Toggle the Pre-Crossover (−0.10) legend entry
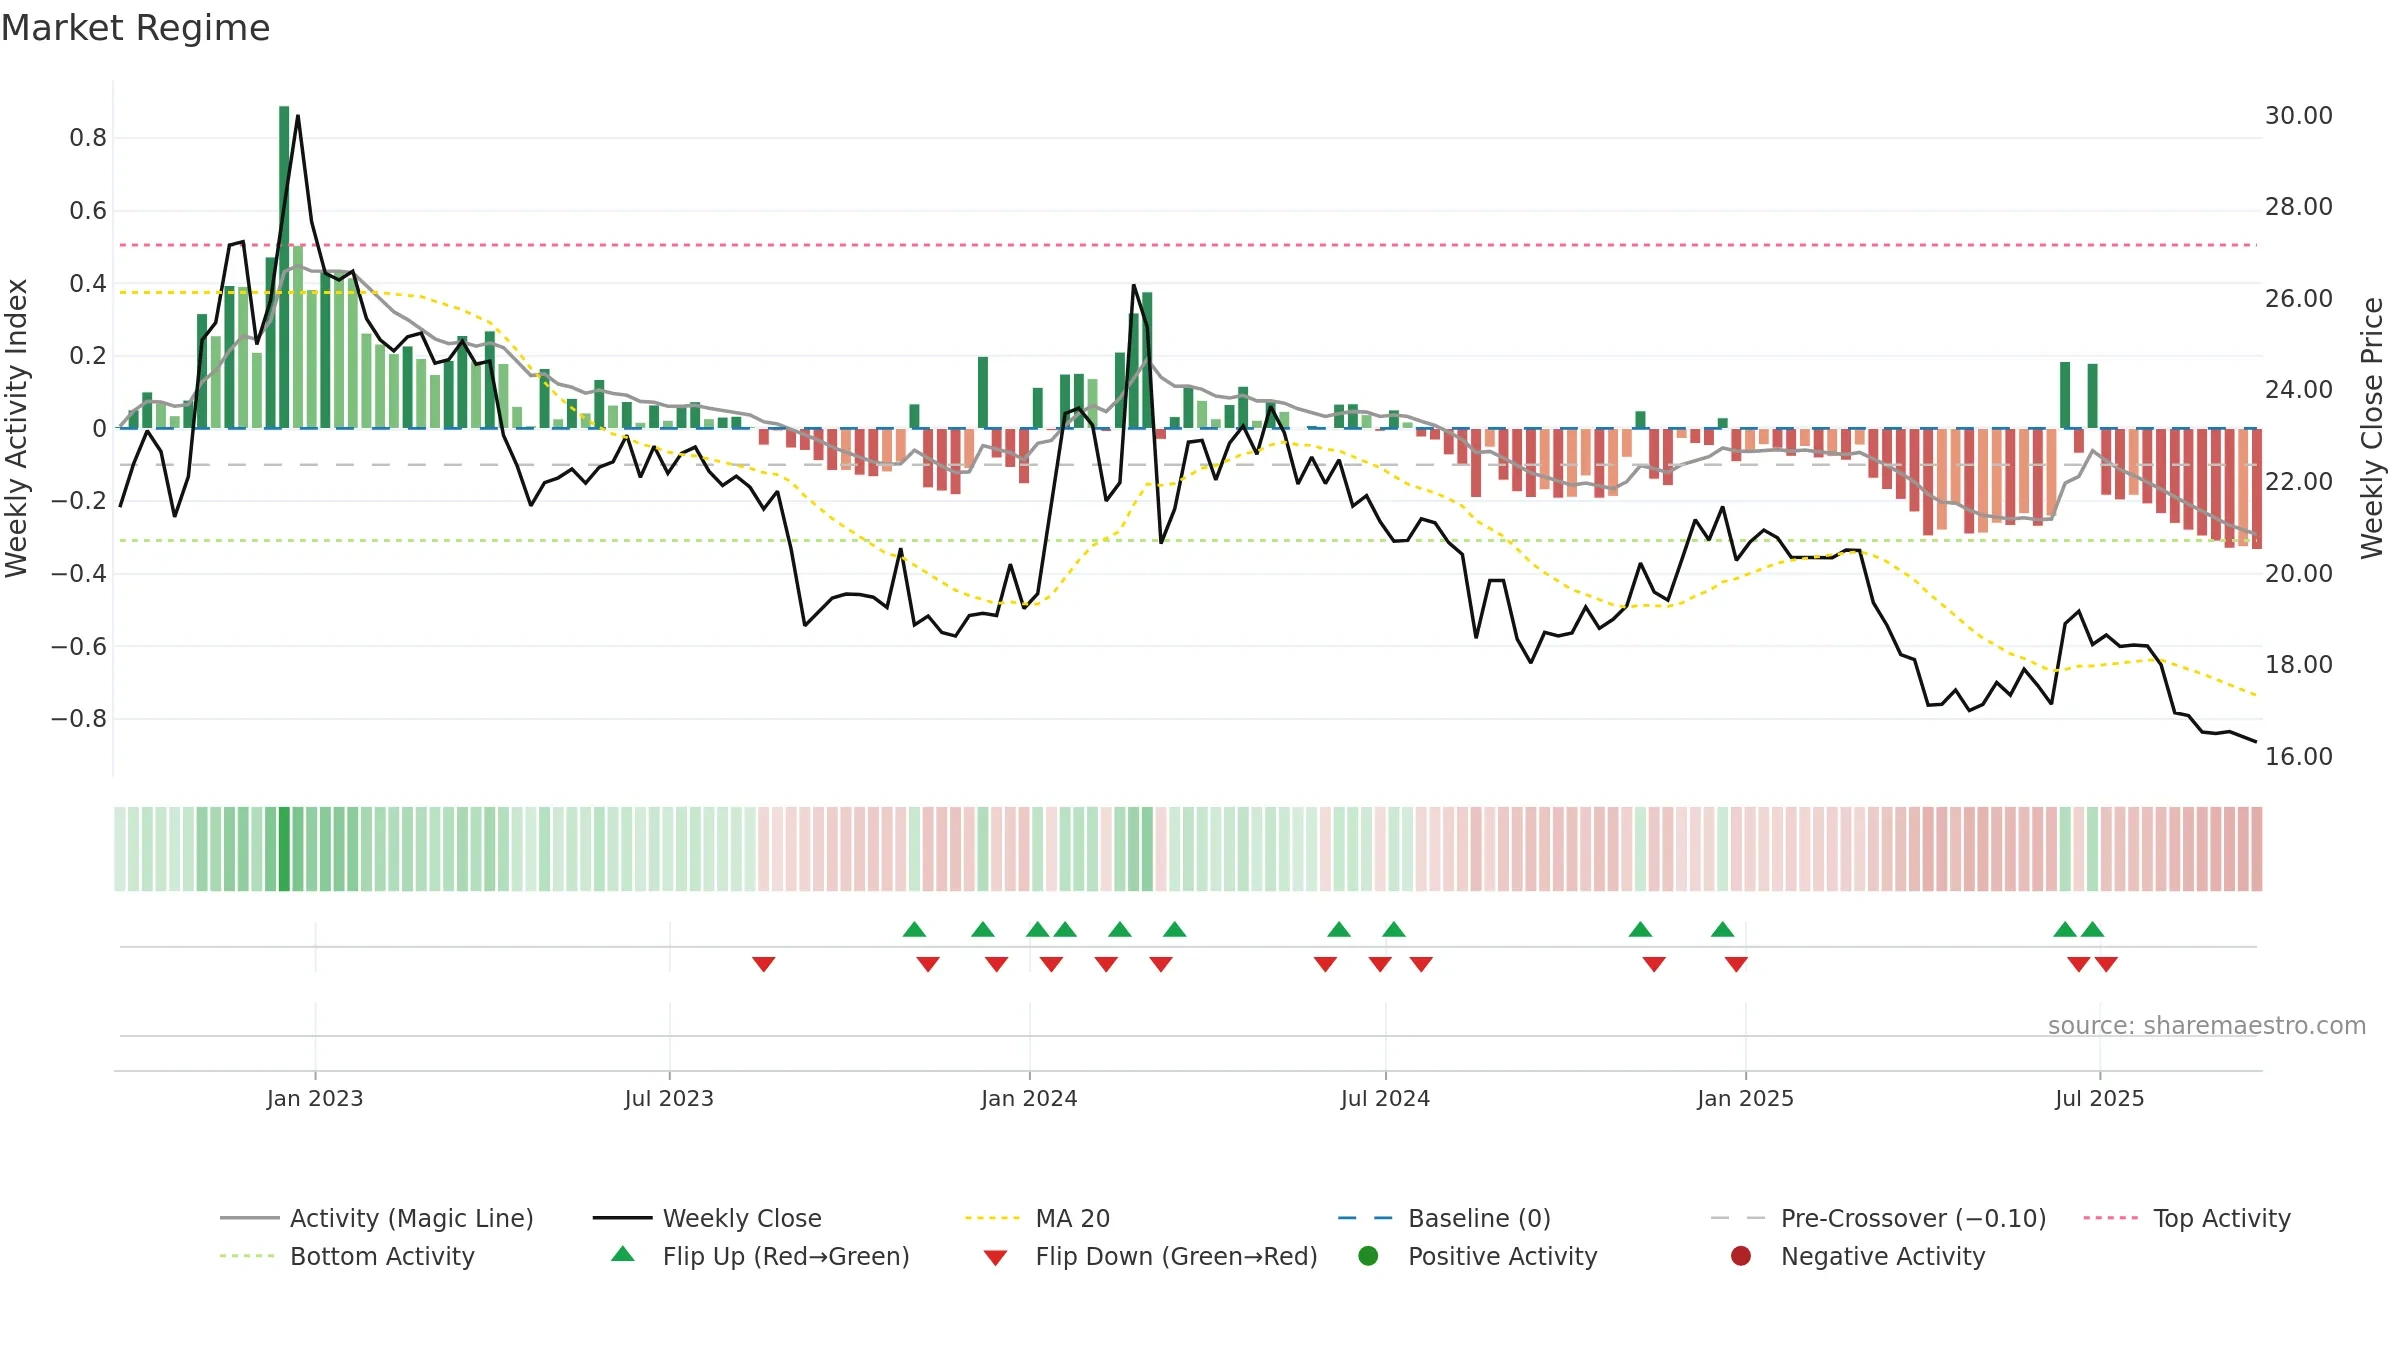The width and height of the screenshot is (2400, 1350). [1878, 1218]
